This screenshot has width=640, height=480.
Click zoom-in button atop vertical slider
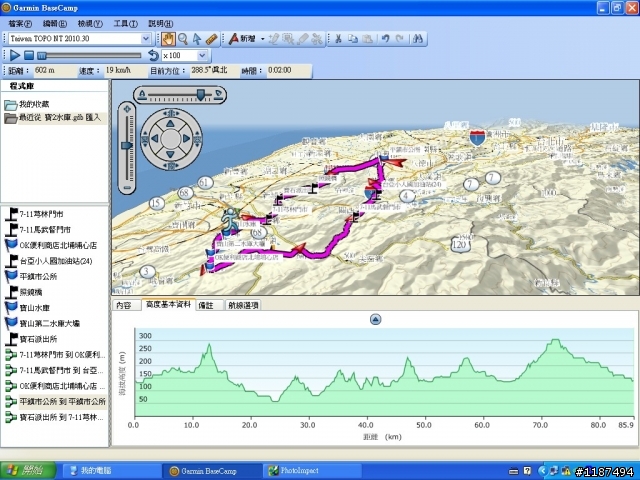(x=127, y=109)
